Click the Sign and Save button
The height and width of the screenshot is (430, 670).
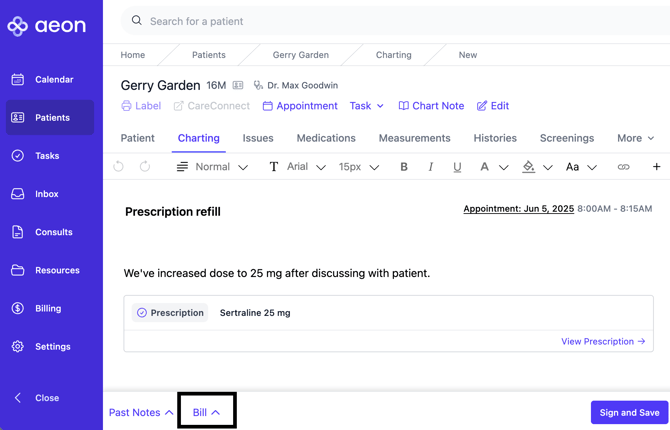[x=629, y=412]
